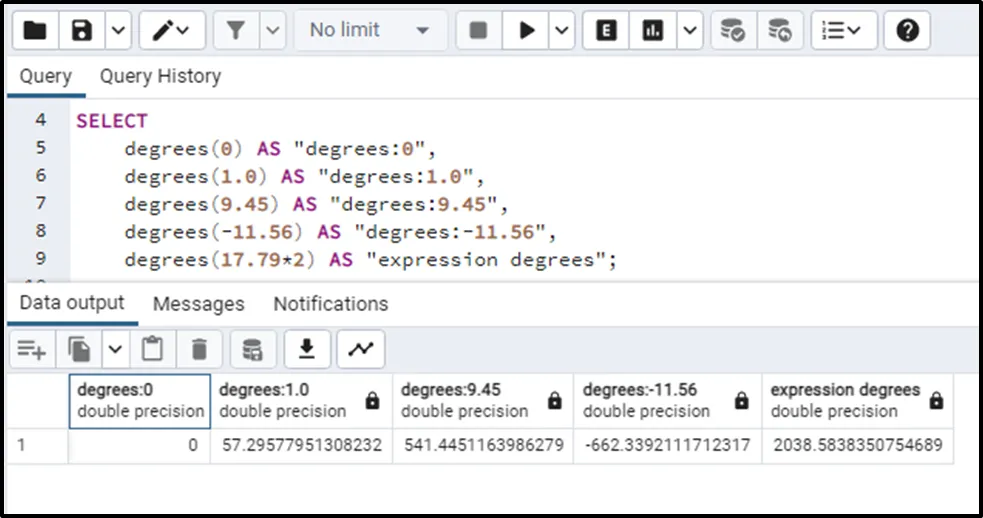983x518 pixels.
Task: Switch to the Messages tab
Action: point(198,304)
